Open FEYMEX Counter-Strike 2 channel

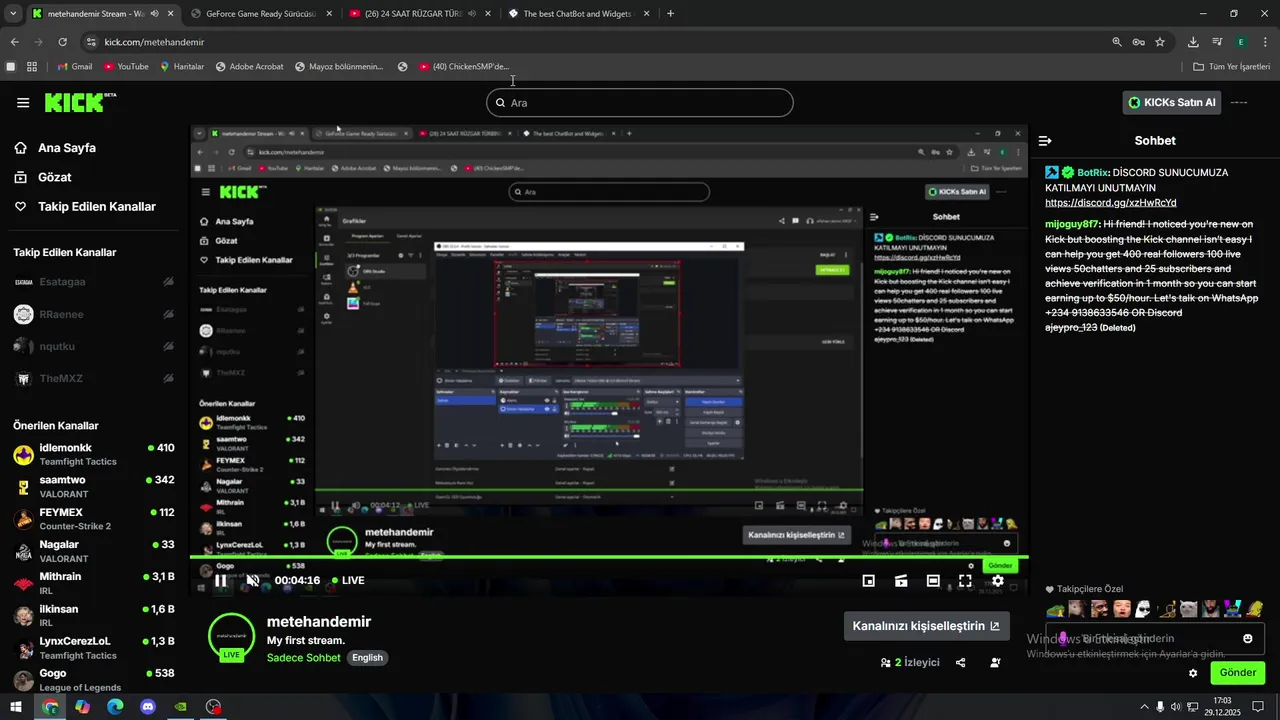point(94,518)
